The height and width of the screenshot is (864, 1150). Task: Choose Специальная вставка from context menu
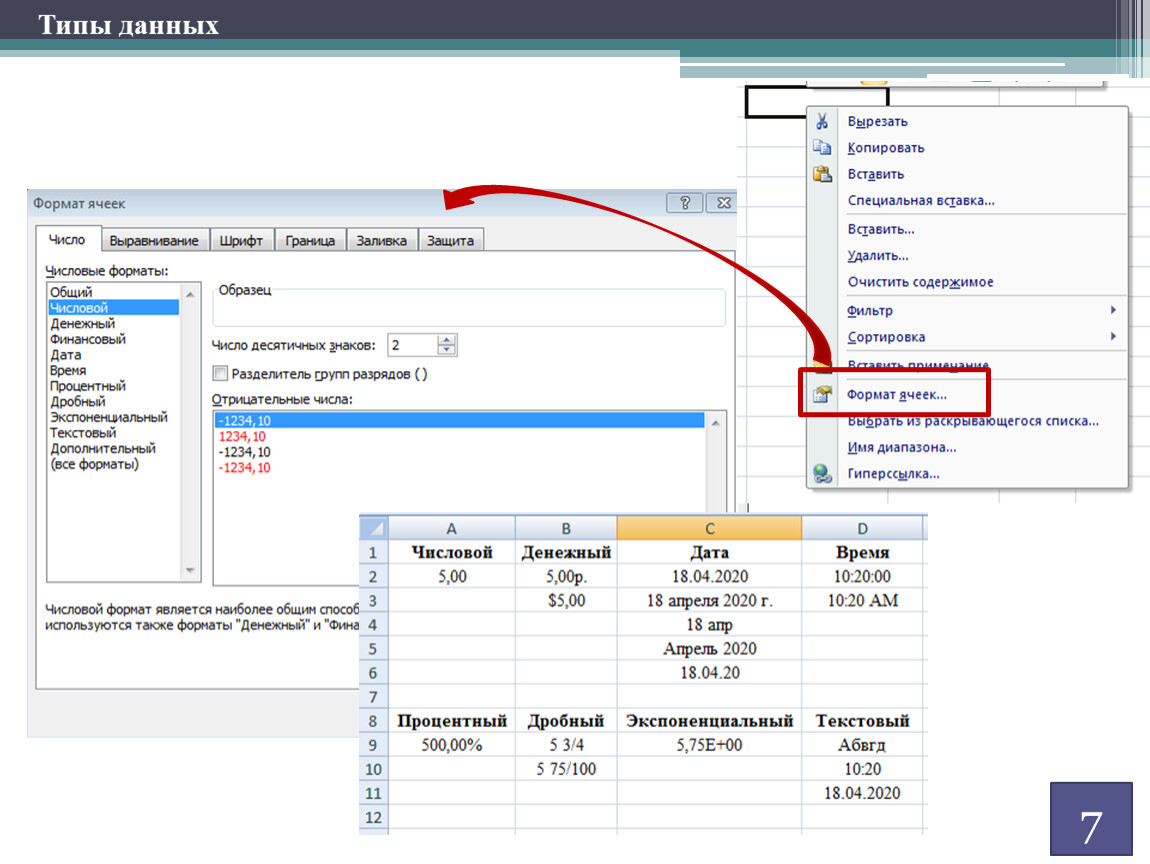tap(920, 201)
